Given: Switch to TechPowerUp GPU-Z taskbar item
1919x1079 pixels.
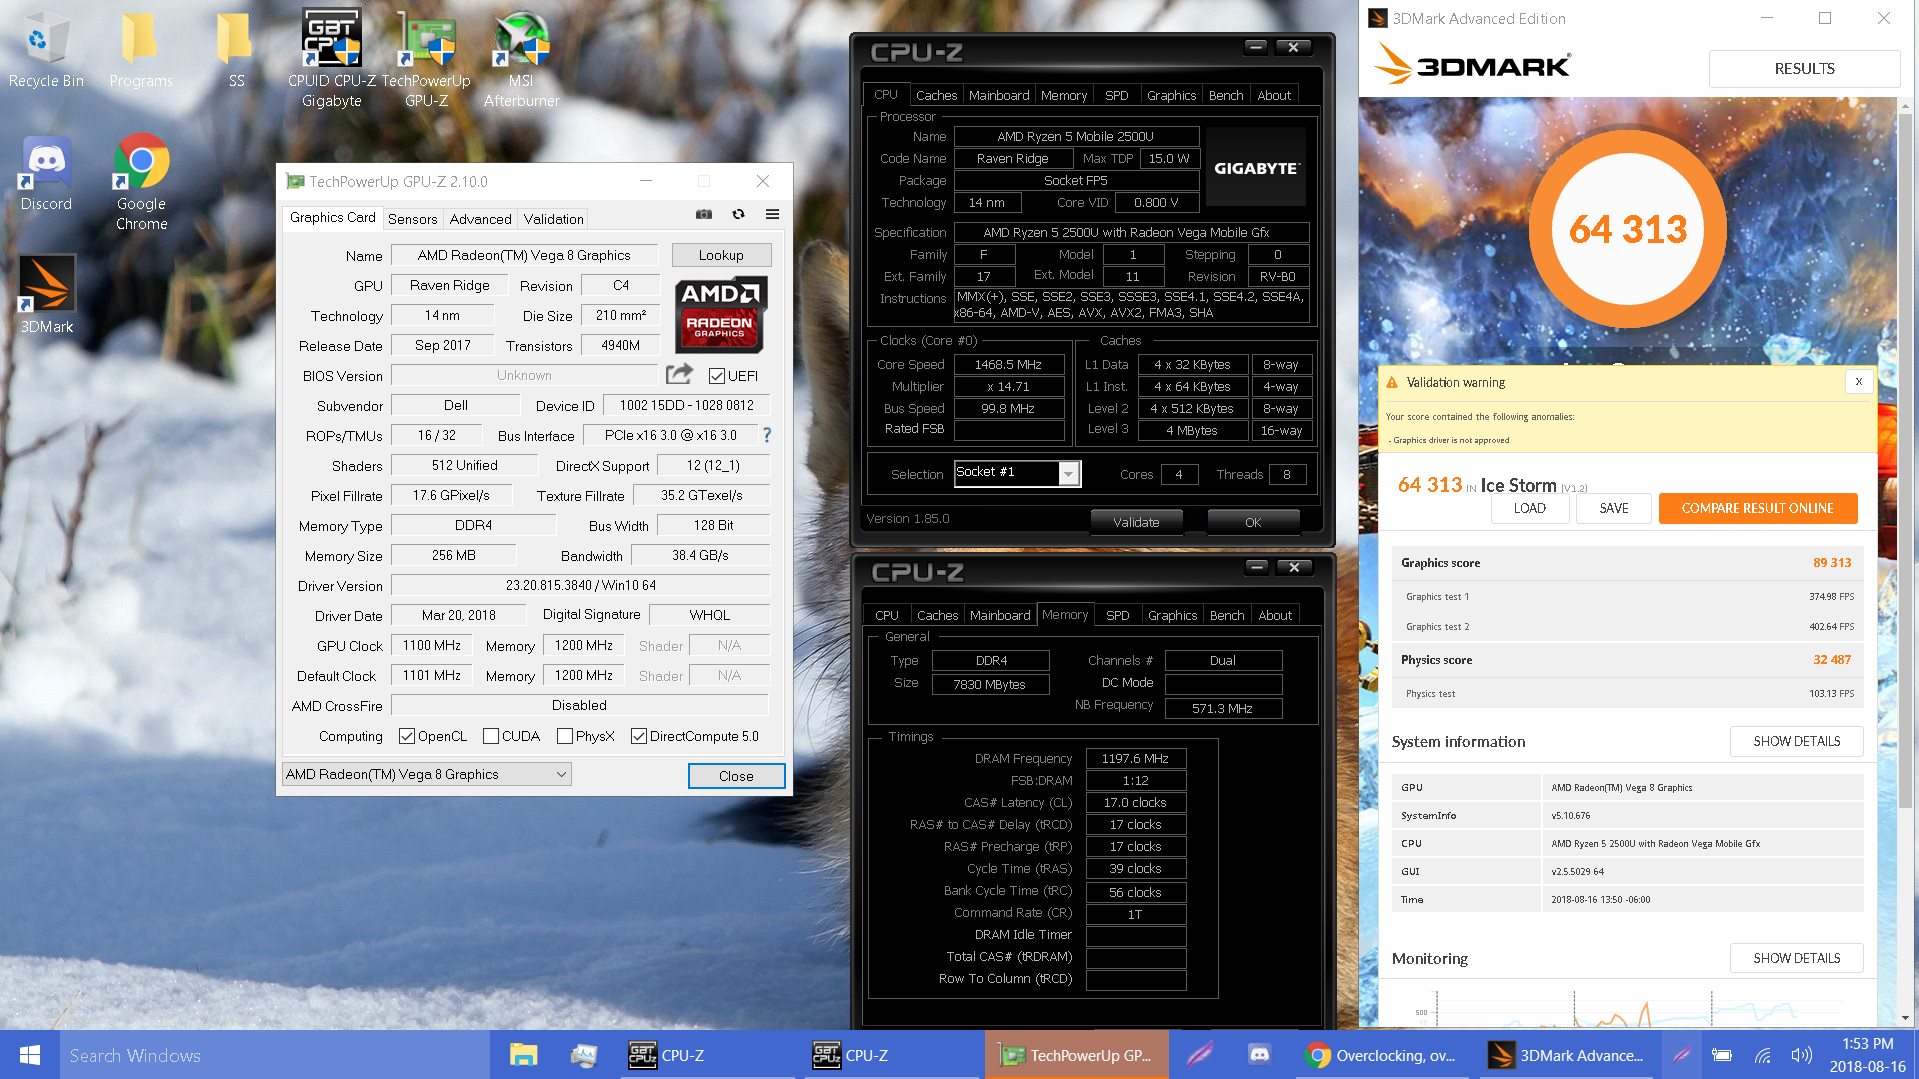Looking at the screenshot, I should tap(1078, 1055).
